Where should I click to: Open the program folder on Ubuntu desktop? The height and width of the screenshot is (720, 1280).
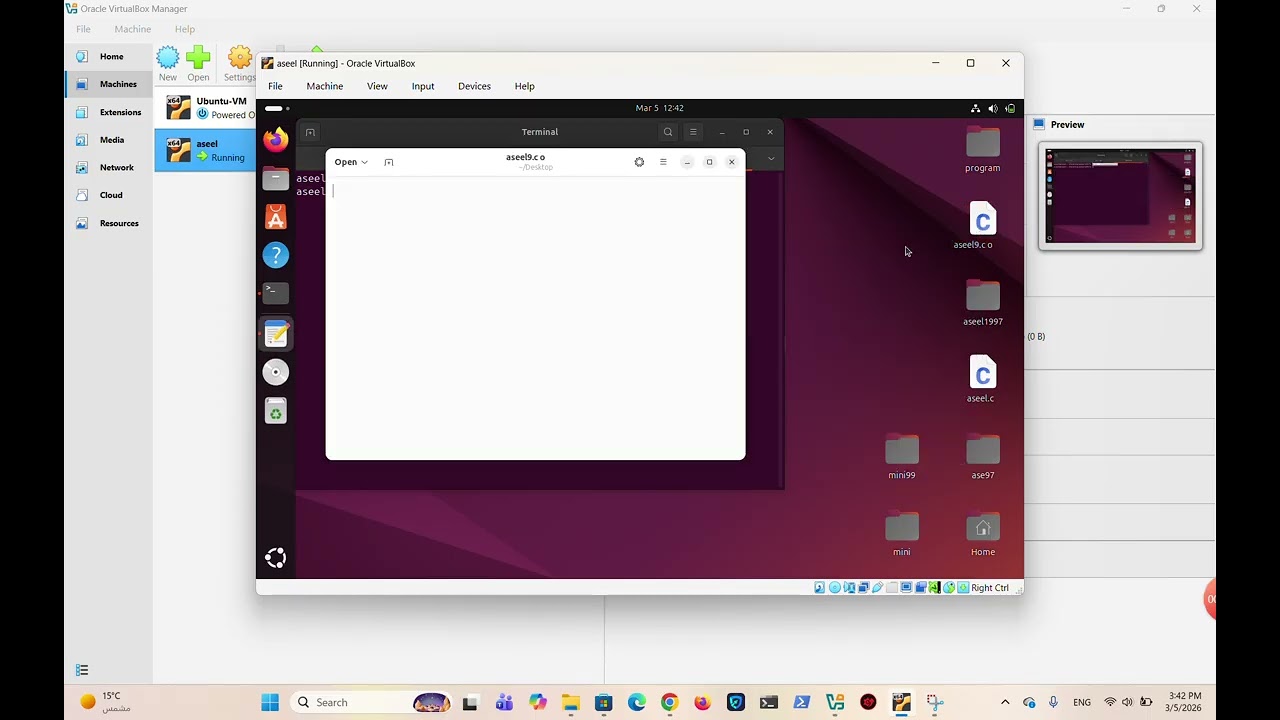click(x=982, y=150)
